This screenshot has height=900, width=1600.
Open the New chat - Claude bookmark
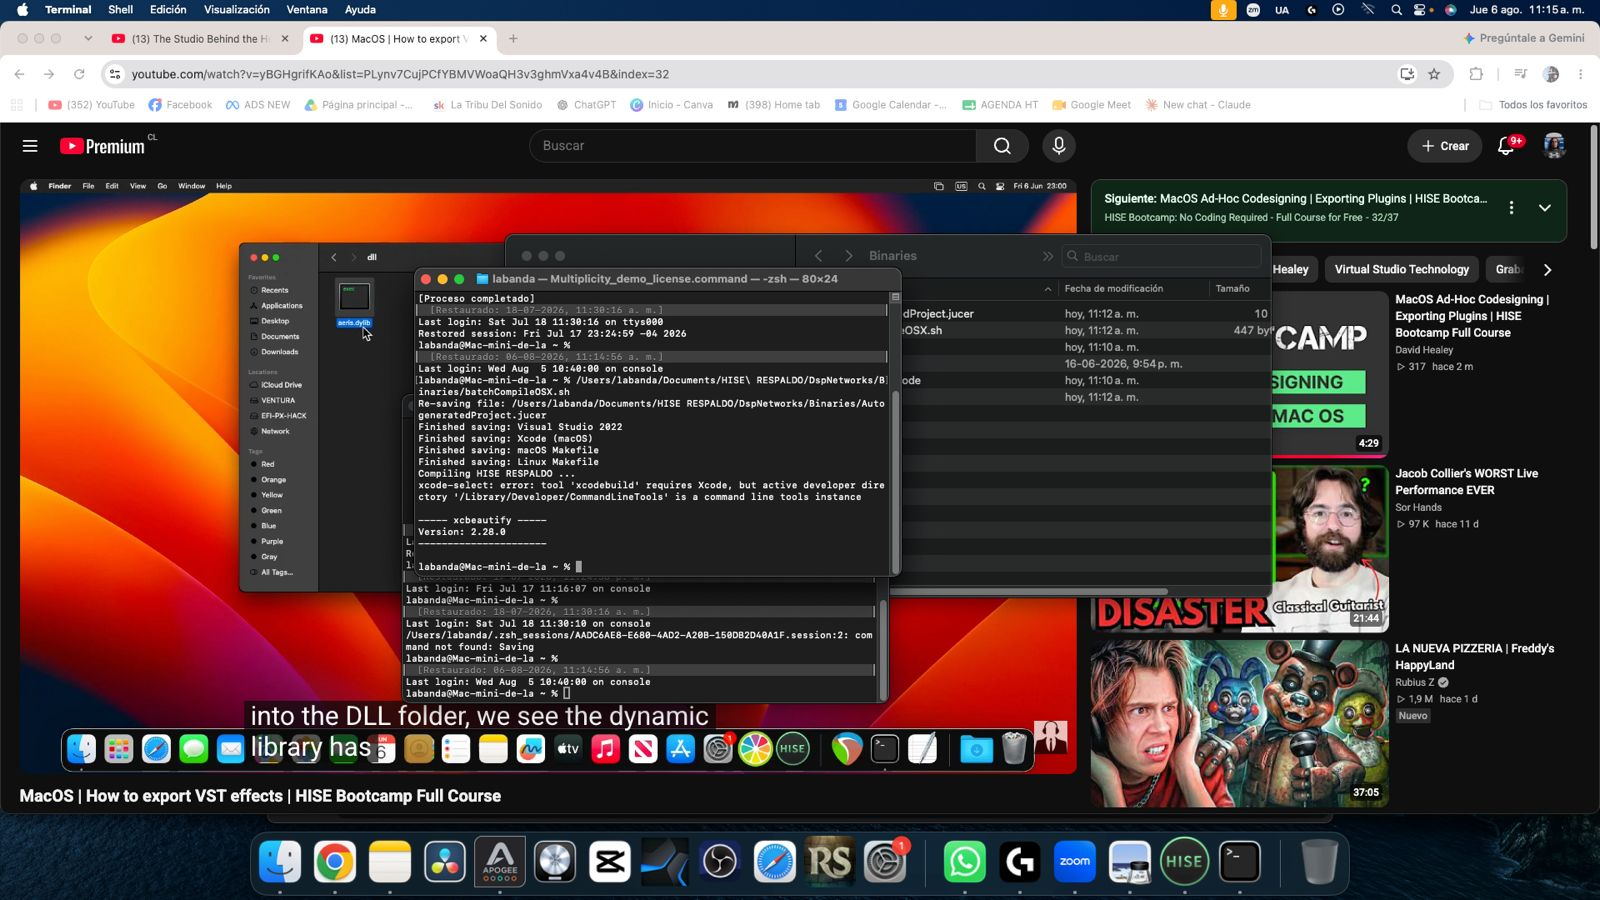pyautogui.click(x=1198, y=105)
